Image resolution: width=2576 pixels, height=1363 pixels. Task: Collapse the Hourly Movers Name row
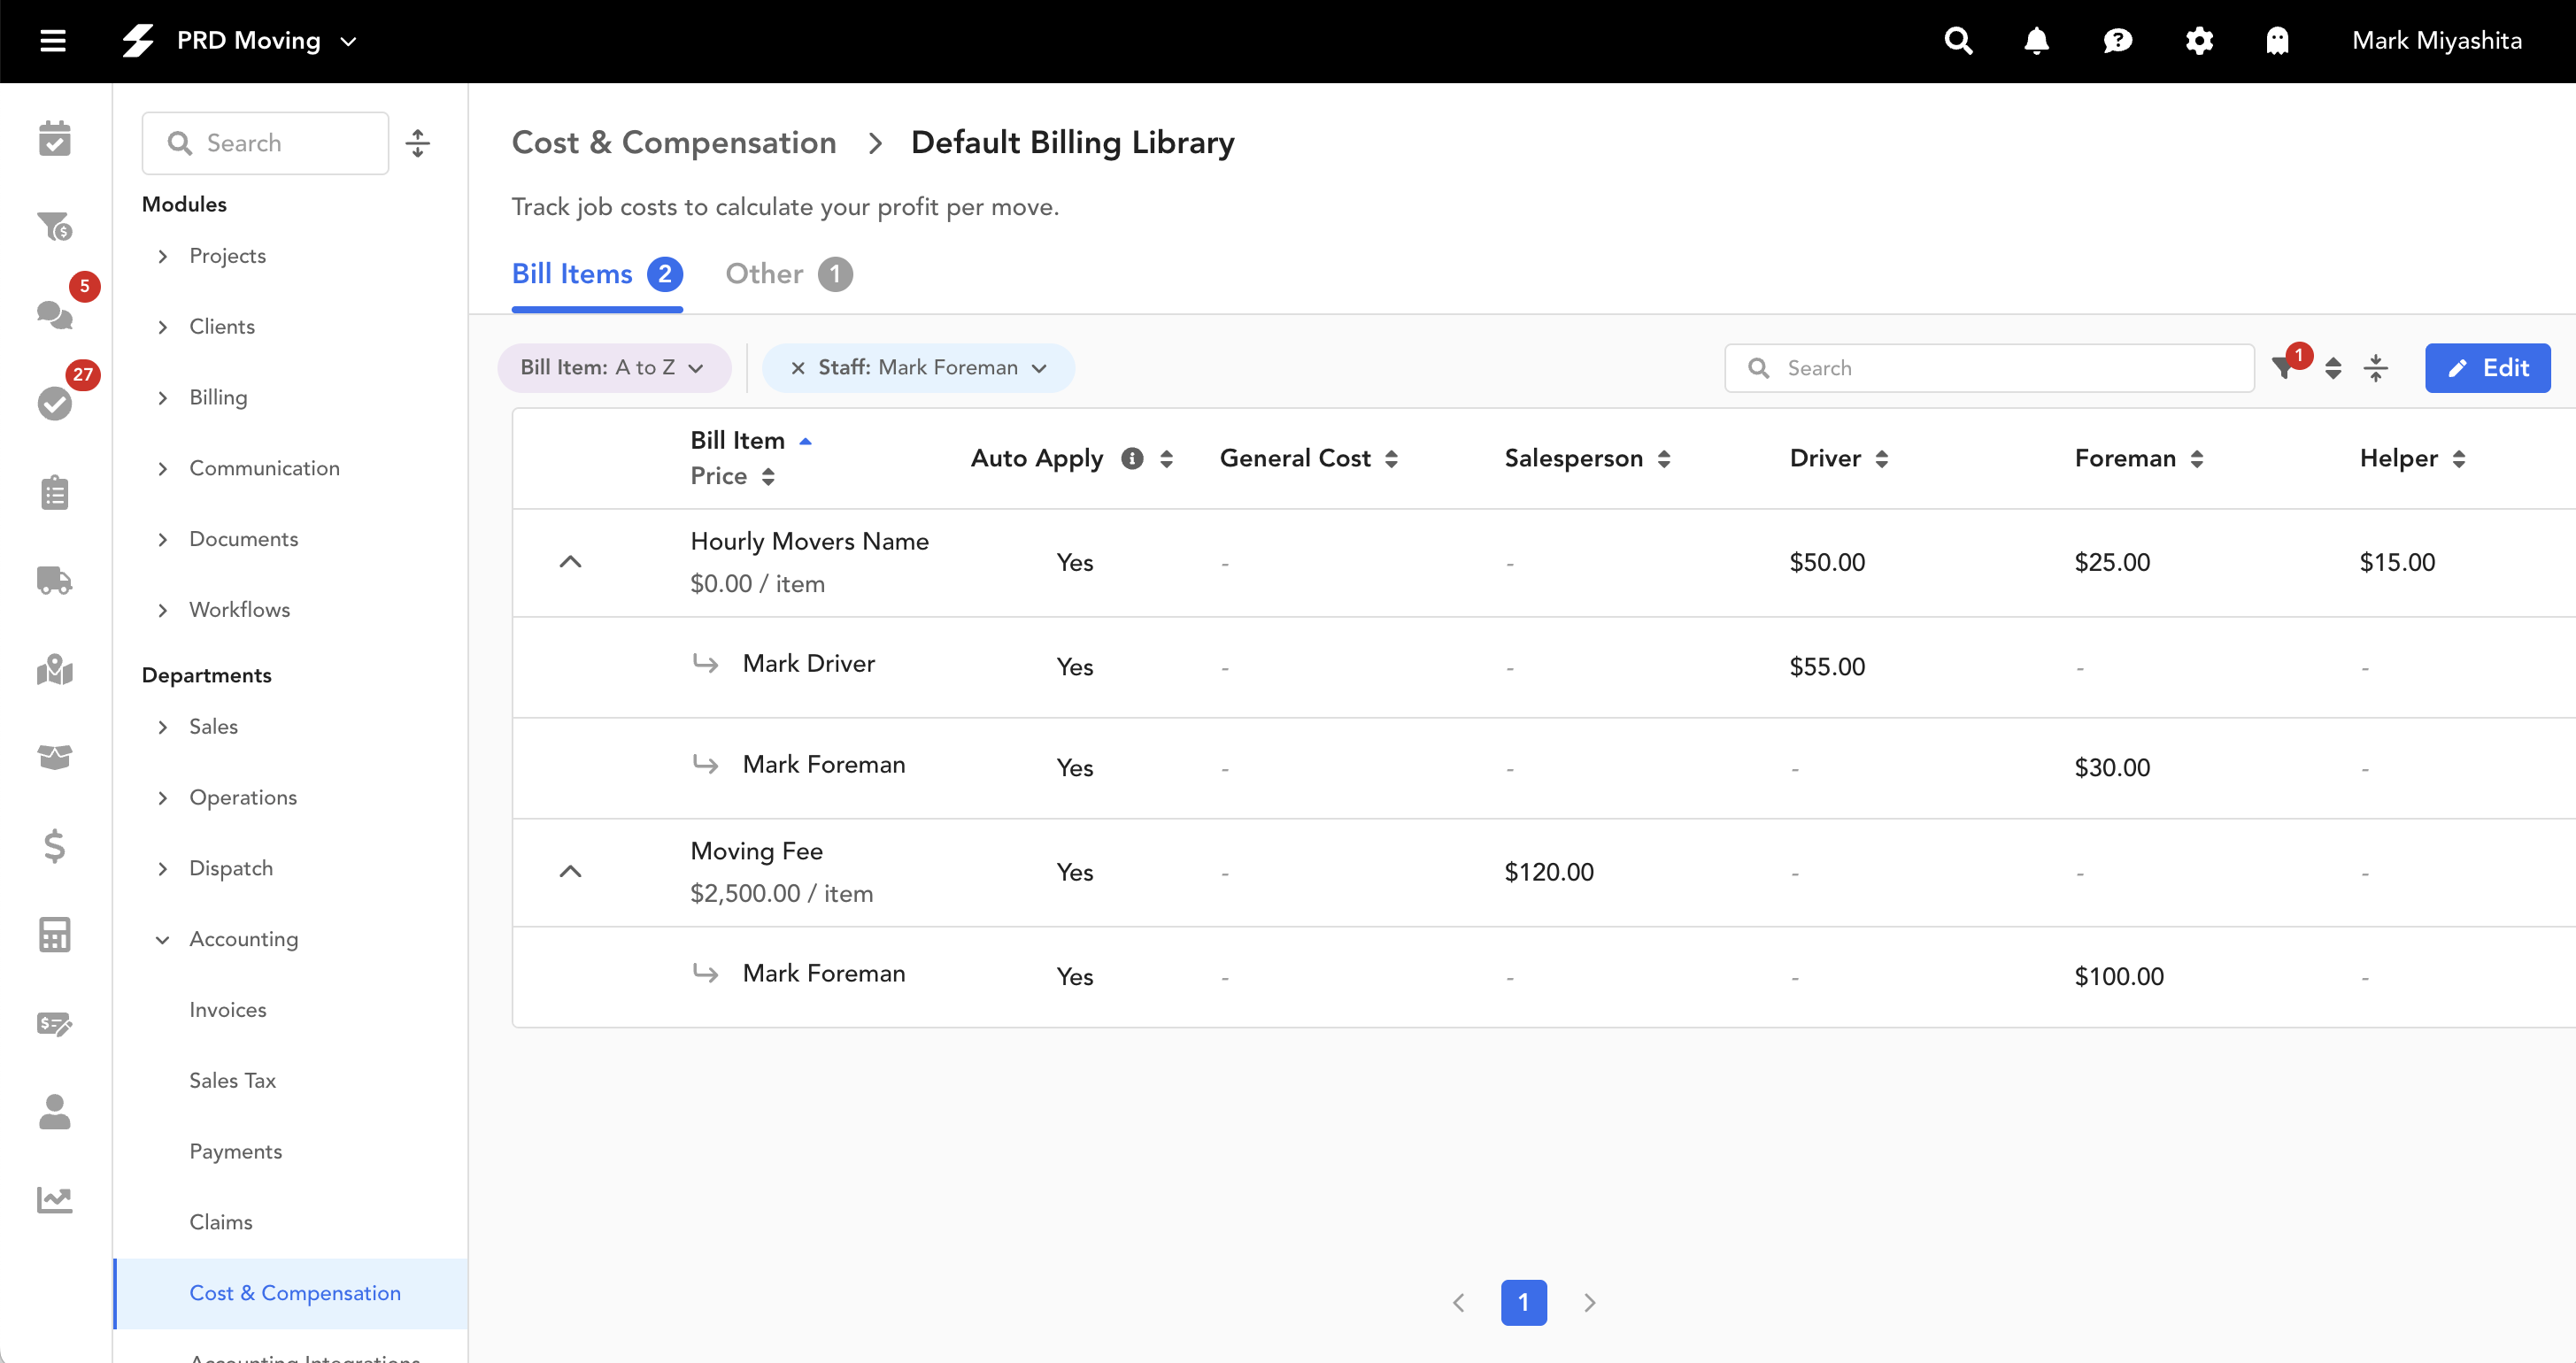pos(570,562)
